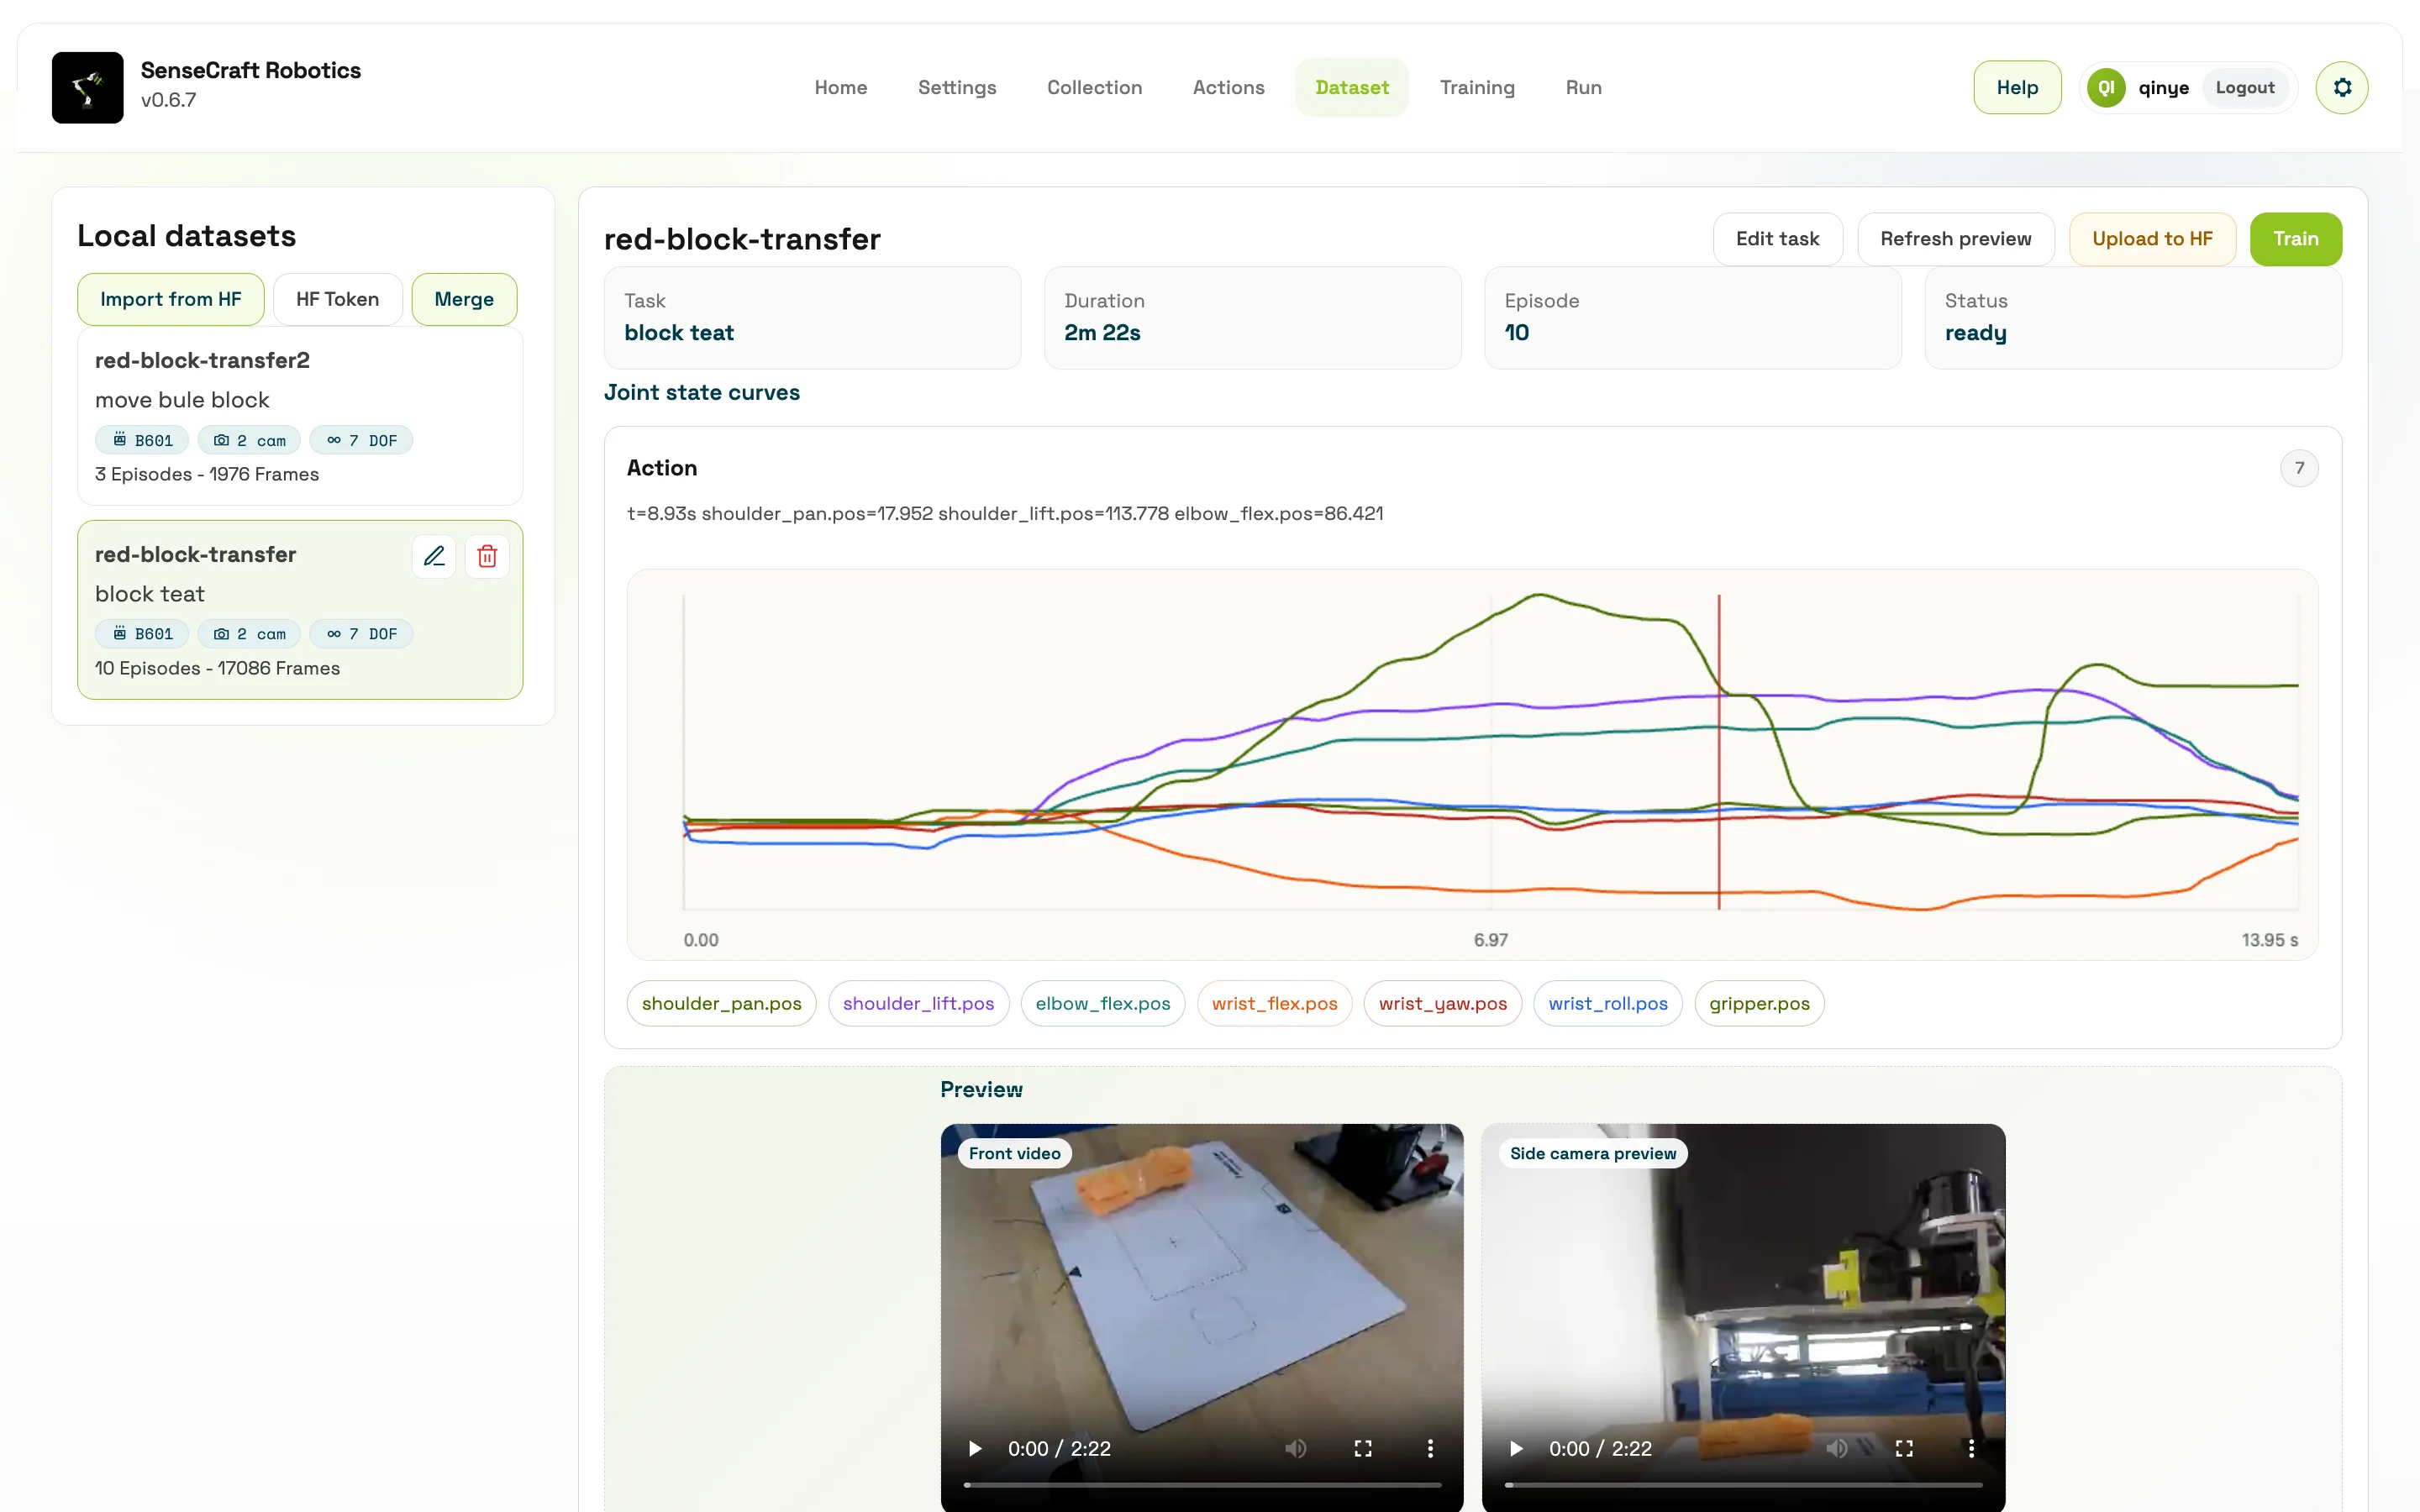Screen dimensions: 2420x1512
Task: Toggle the shoulder_lift.pos curve
Action: (x=918, y=1003)
